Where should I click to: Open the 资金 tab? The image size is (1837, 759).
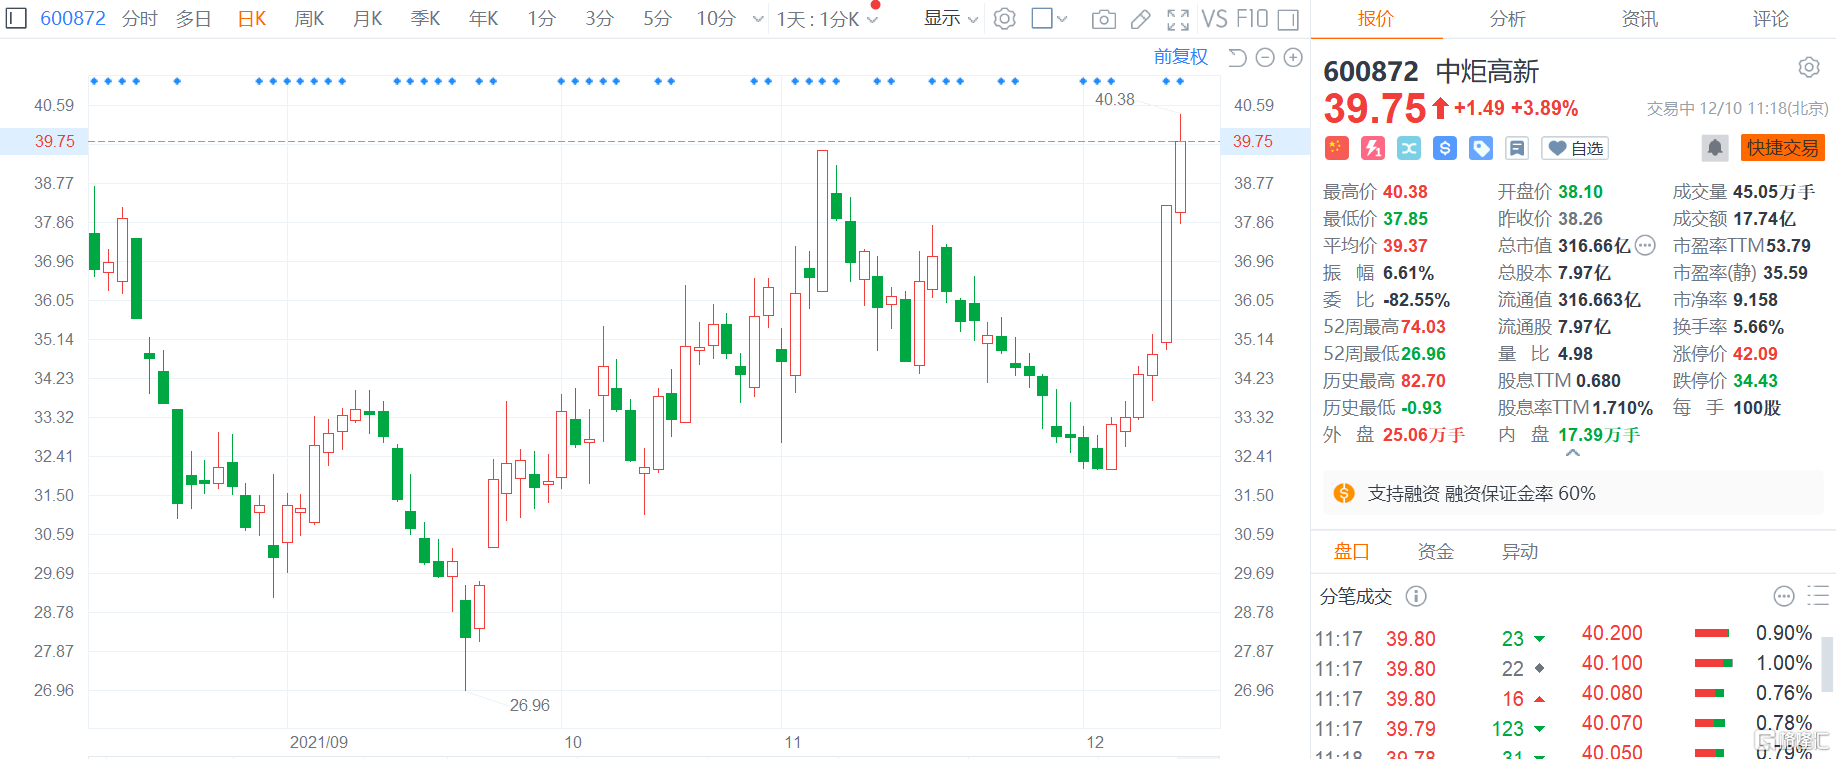(x=1435, y=552)
